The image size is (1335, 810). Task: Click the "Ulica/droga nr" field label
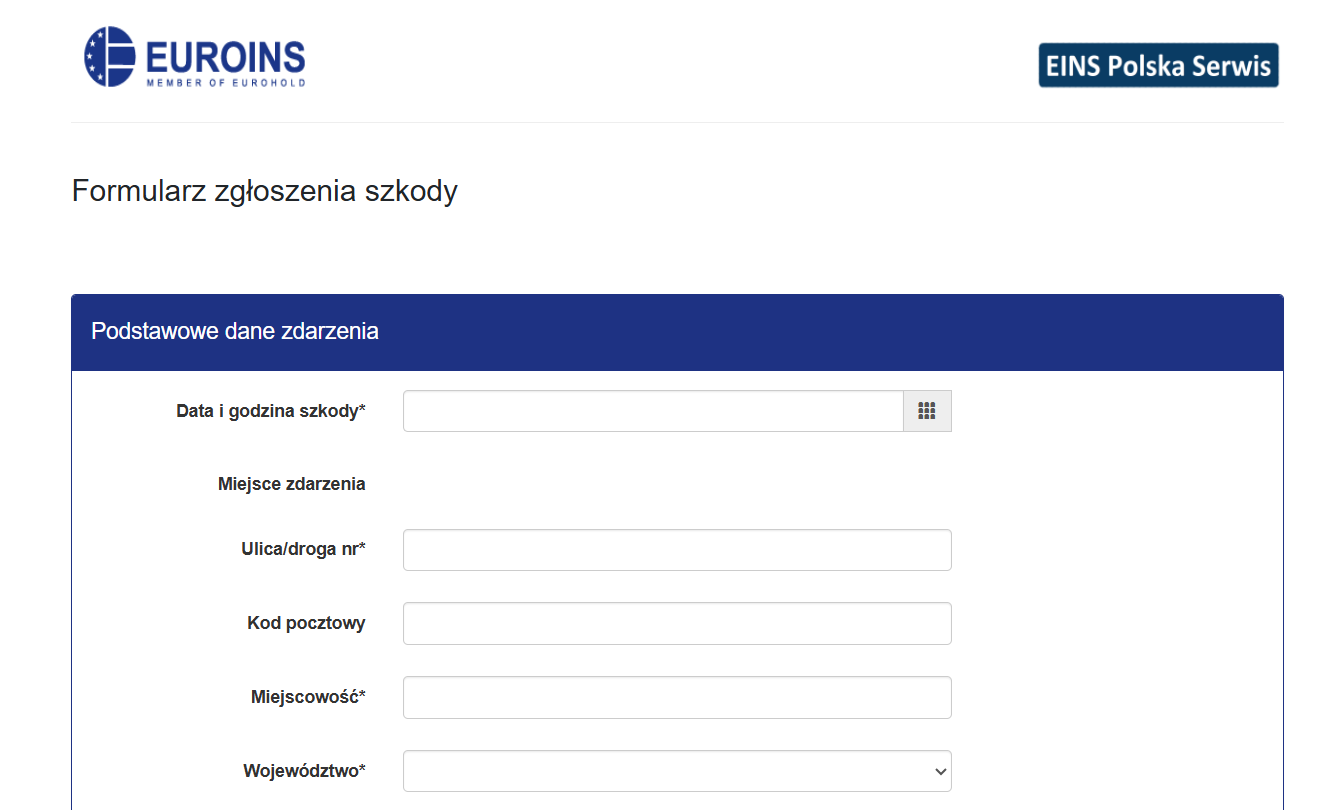303,549
